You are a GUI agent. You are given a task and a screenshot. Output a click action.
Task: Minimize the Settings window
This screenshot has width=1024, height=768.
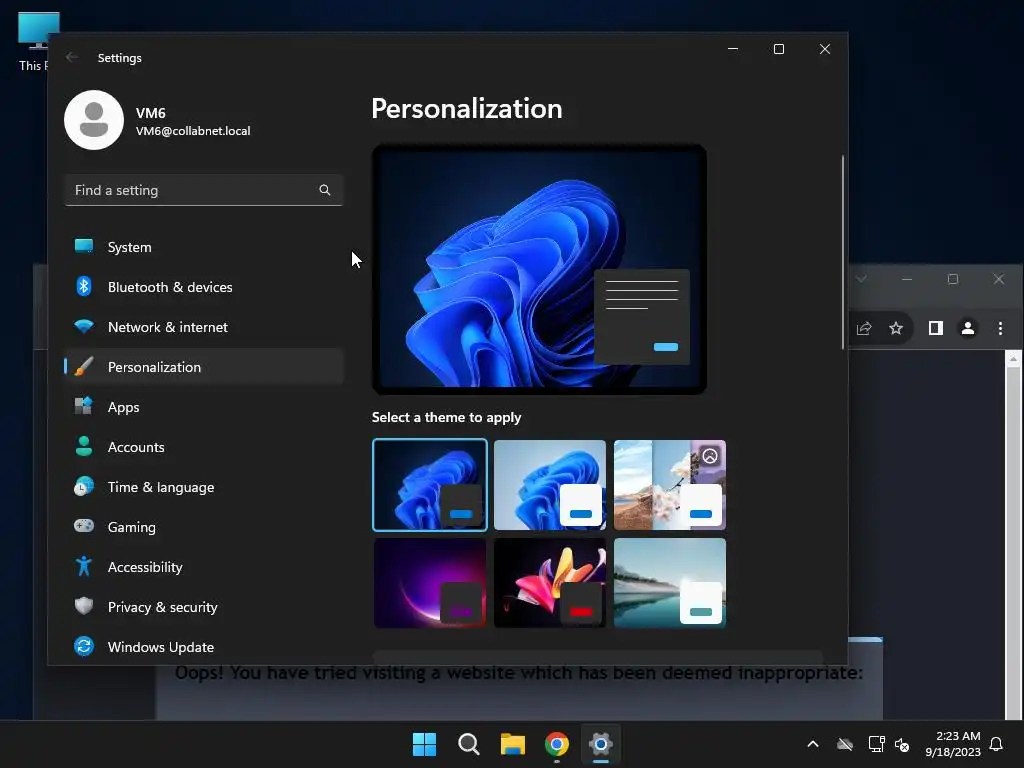(x=733, y=49)
